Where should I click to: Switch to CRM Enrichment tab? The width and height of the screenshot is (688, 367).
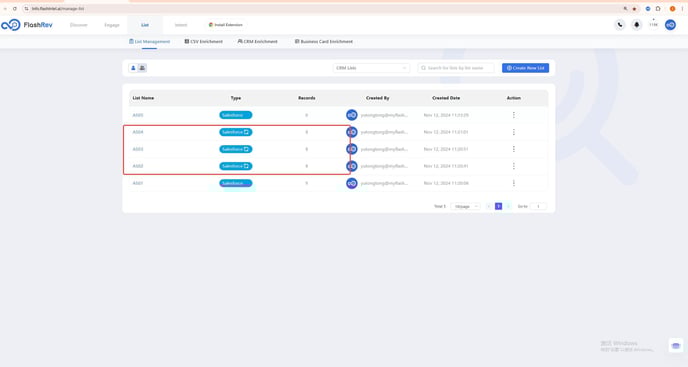pyautogui.click(x=258, y=42)
